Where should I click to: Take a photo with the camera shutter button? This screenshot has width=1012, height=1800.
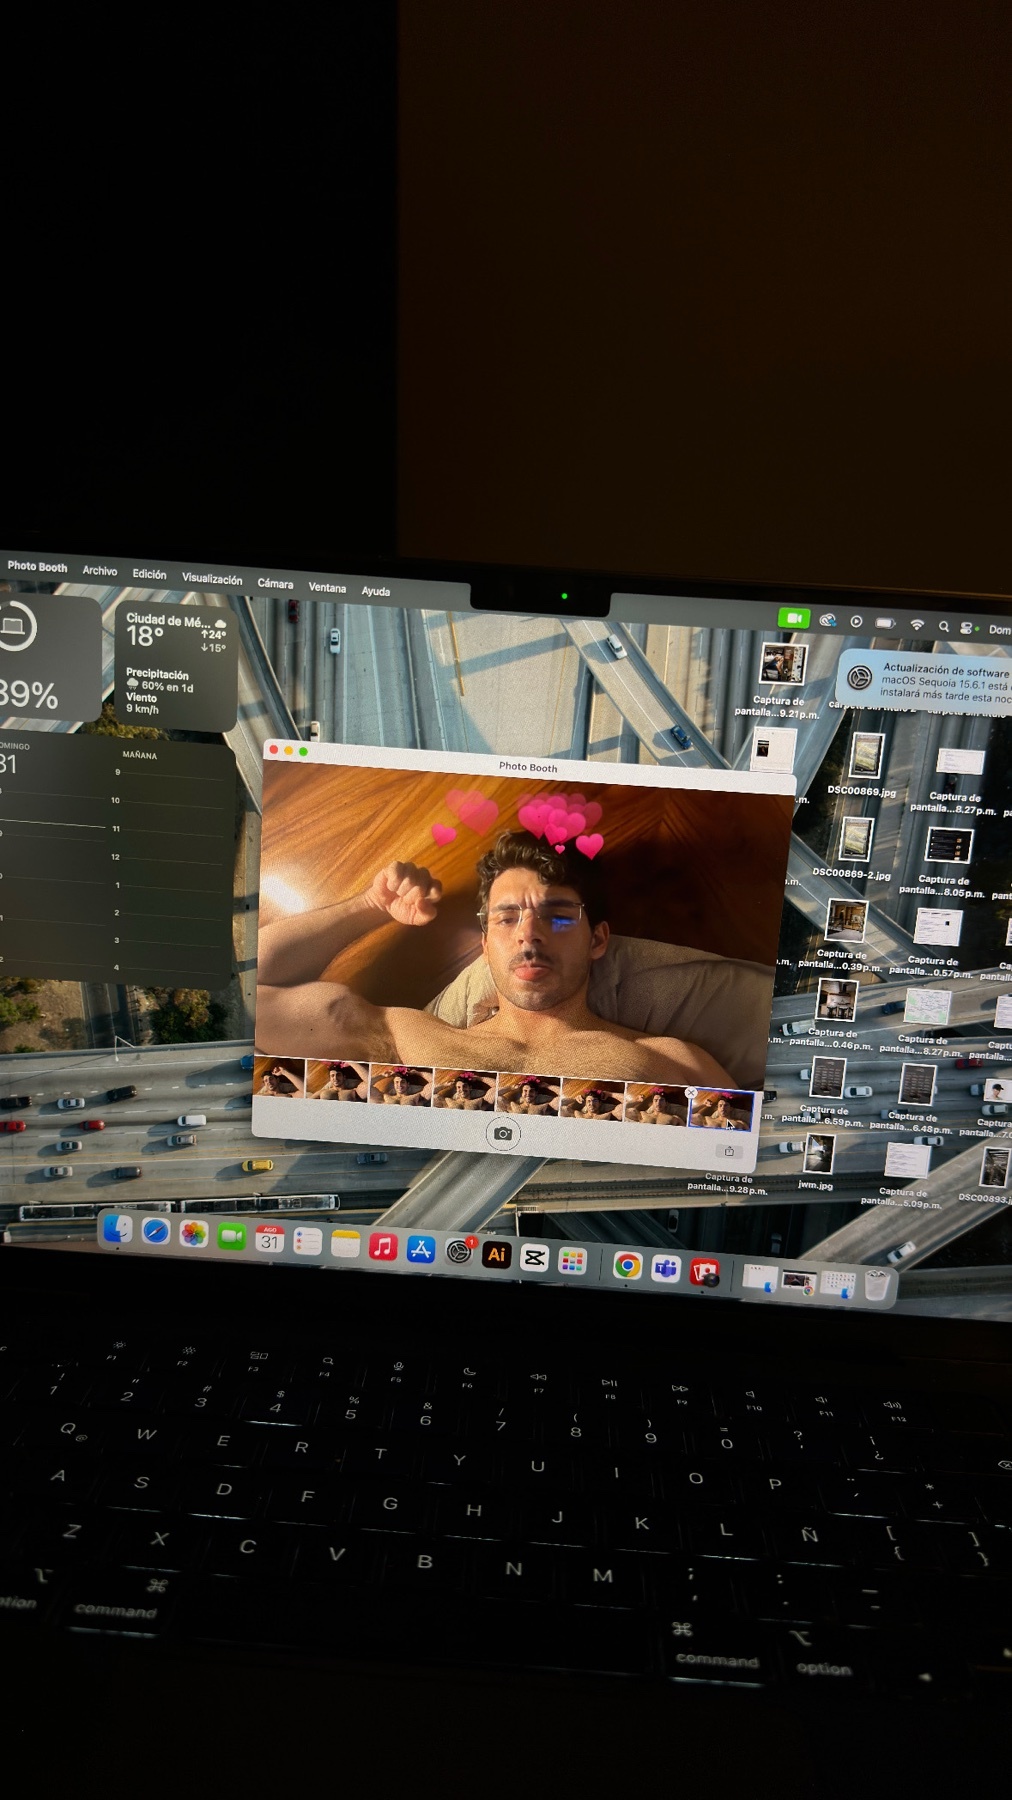point(503,1134)
